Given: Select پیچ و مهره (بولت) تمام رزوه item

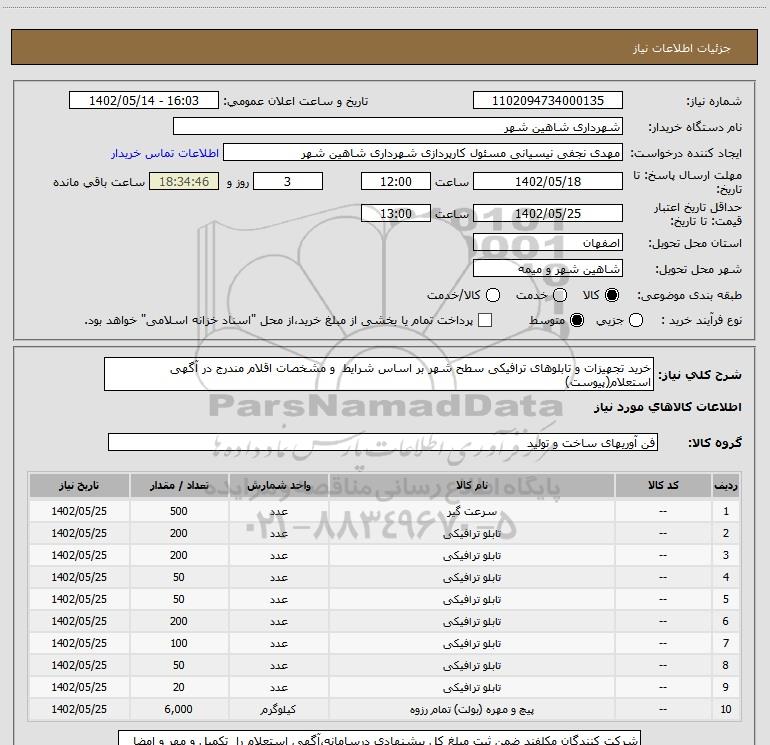Looking at the screenshot, I should [472, 710].
